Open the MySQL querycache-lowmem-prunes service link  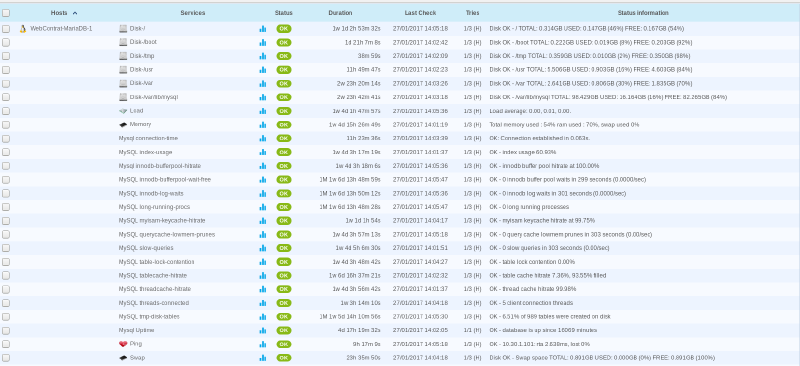click(x=167, y=235)
